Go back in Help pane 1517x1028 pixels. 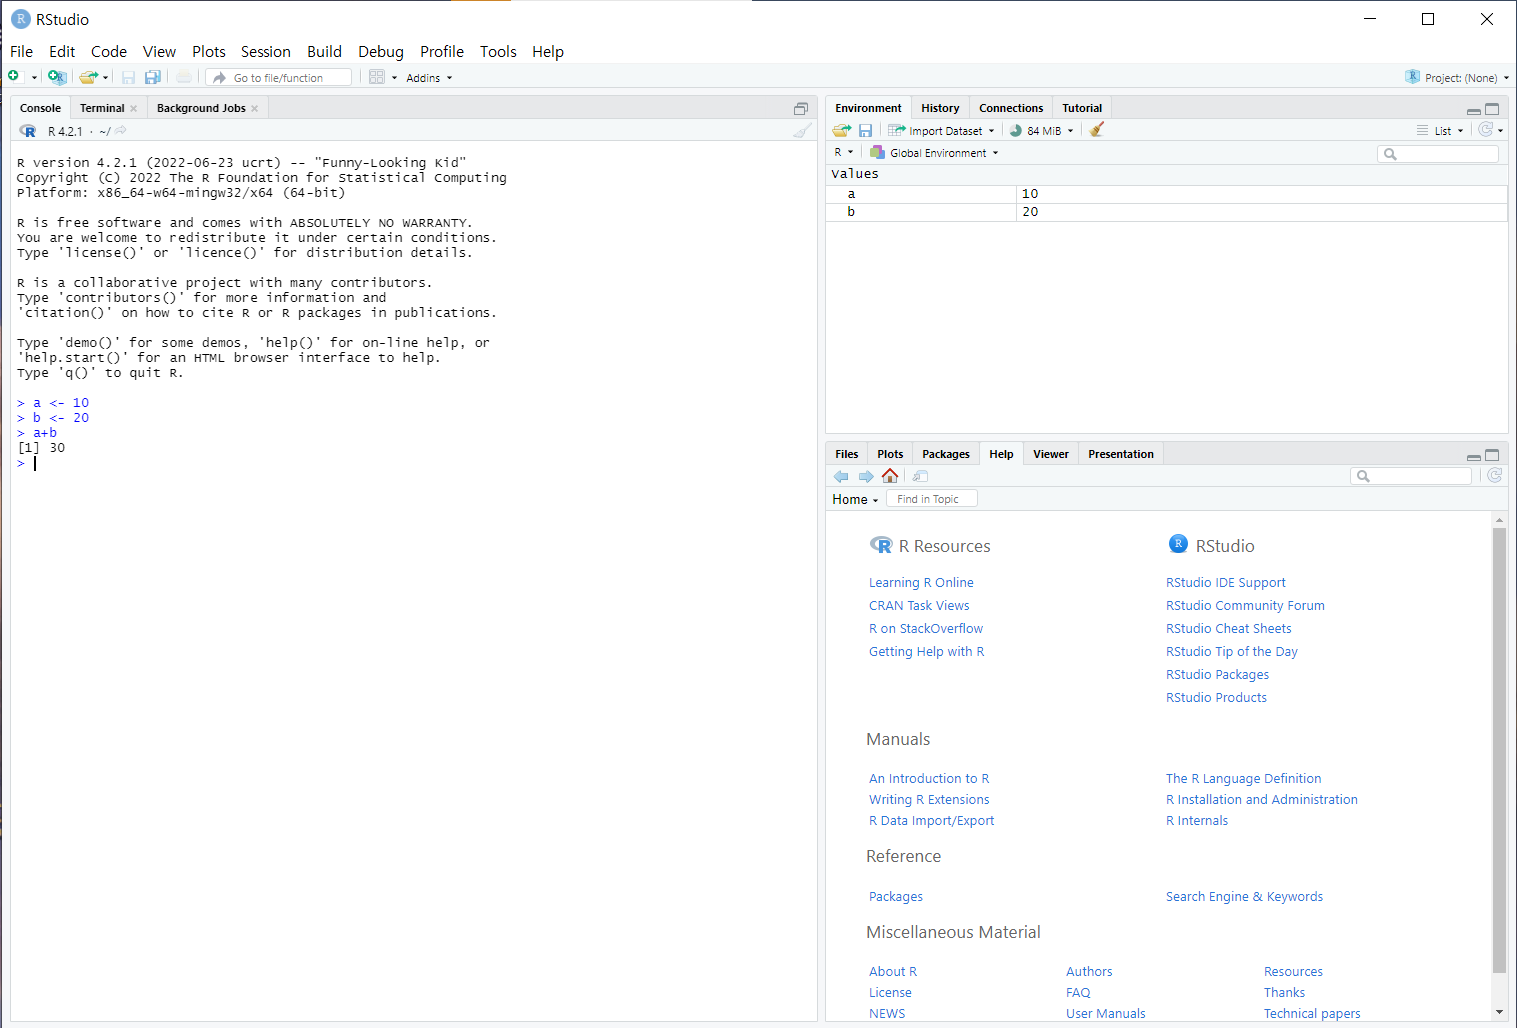pyautogui.click(x=841, y=476)
